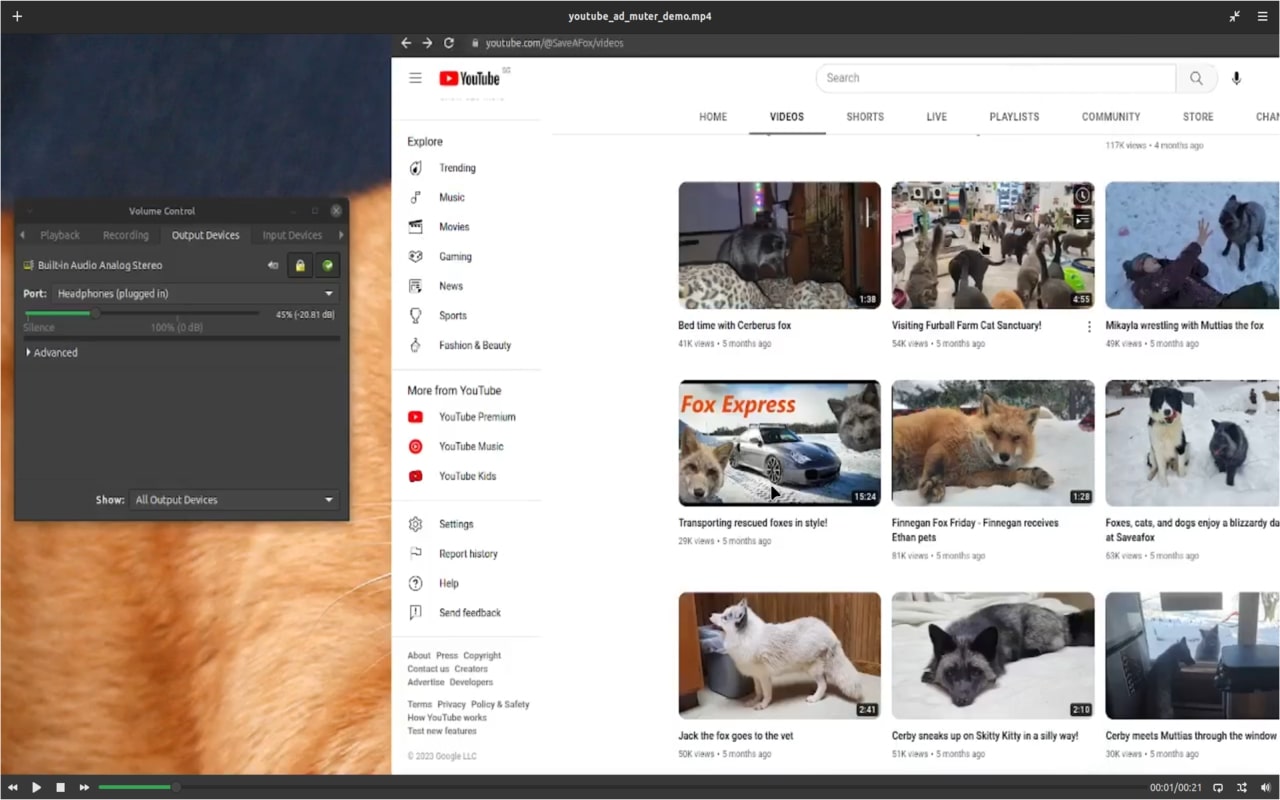The width and height of the screenshot is (1280, 800).
Task: Open Sports in Explore sidebar
Action: pos(453,316)
